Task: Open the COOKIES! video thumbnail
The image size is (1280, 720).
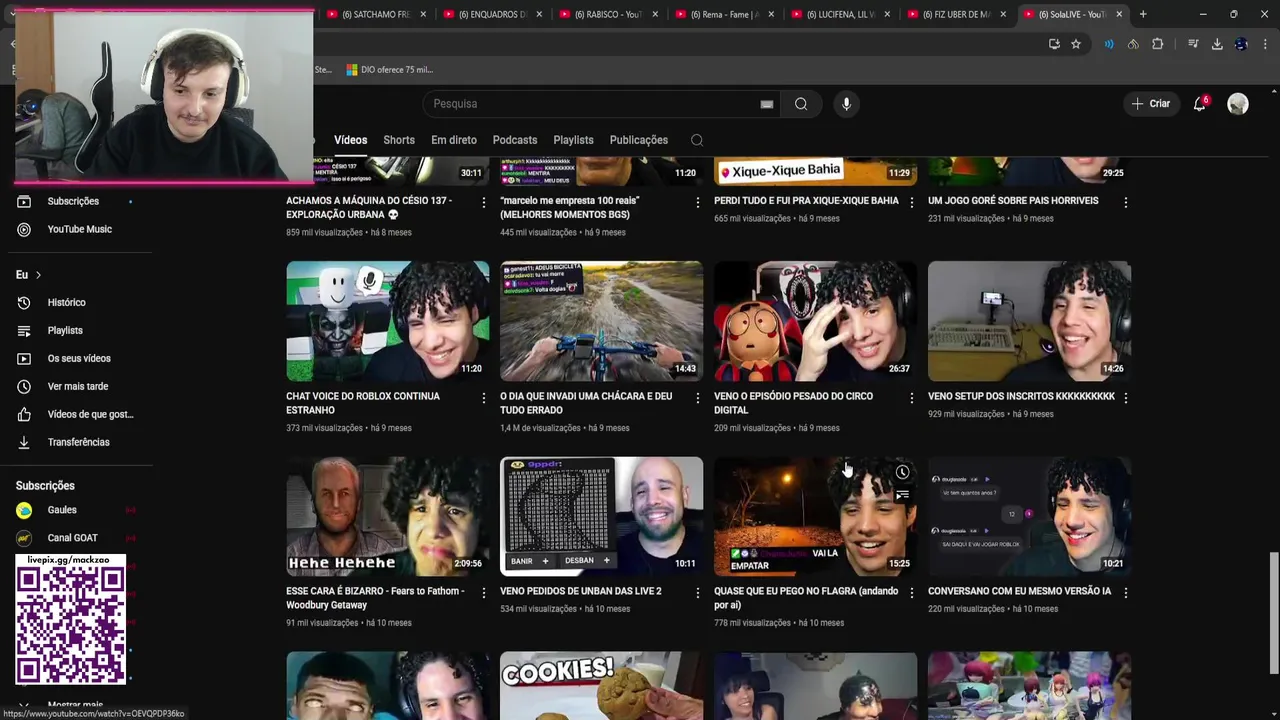Action: (x=601, y=686)
